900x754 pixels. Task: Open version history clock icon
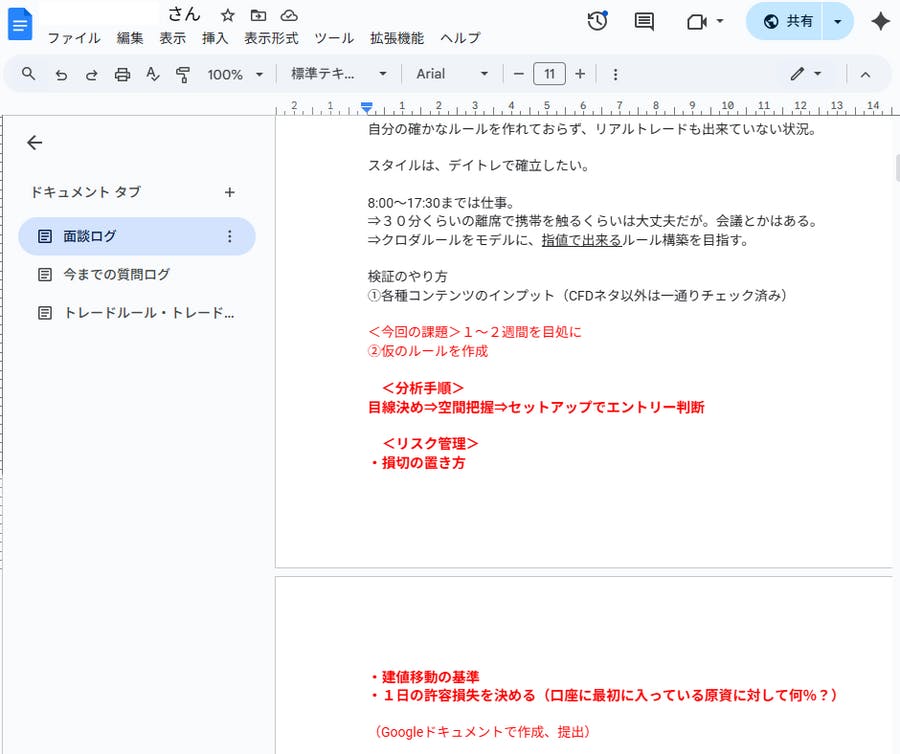[x=597, y=21]
